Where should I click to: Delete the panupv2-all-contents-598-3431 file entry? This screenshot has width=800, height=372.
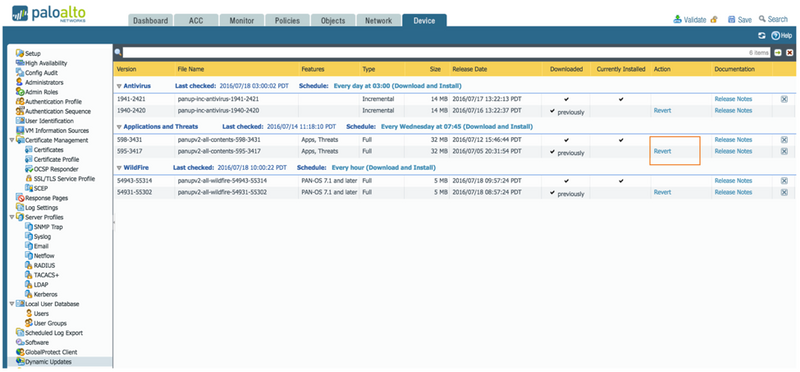click(784, 140)
